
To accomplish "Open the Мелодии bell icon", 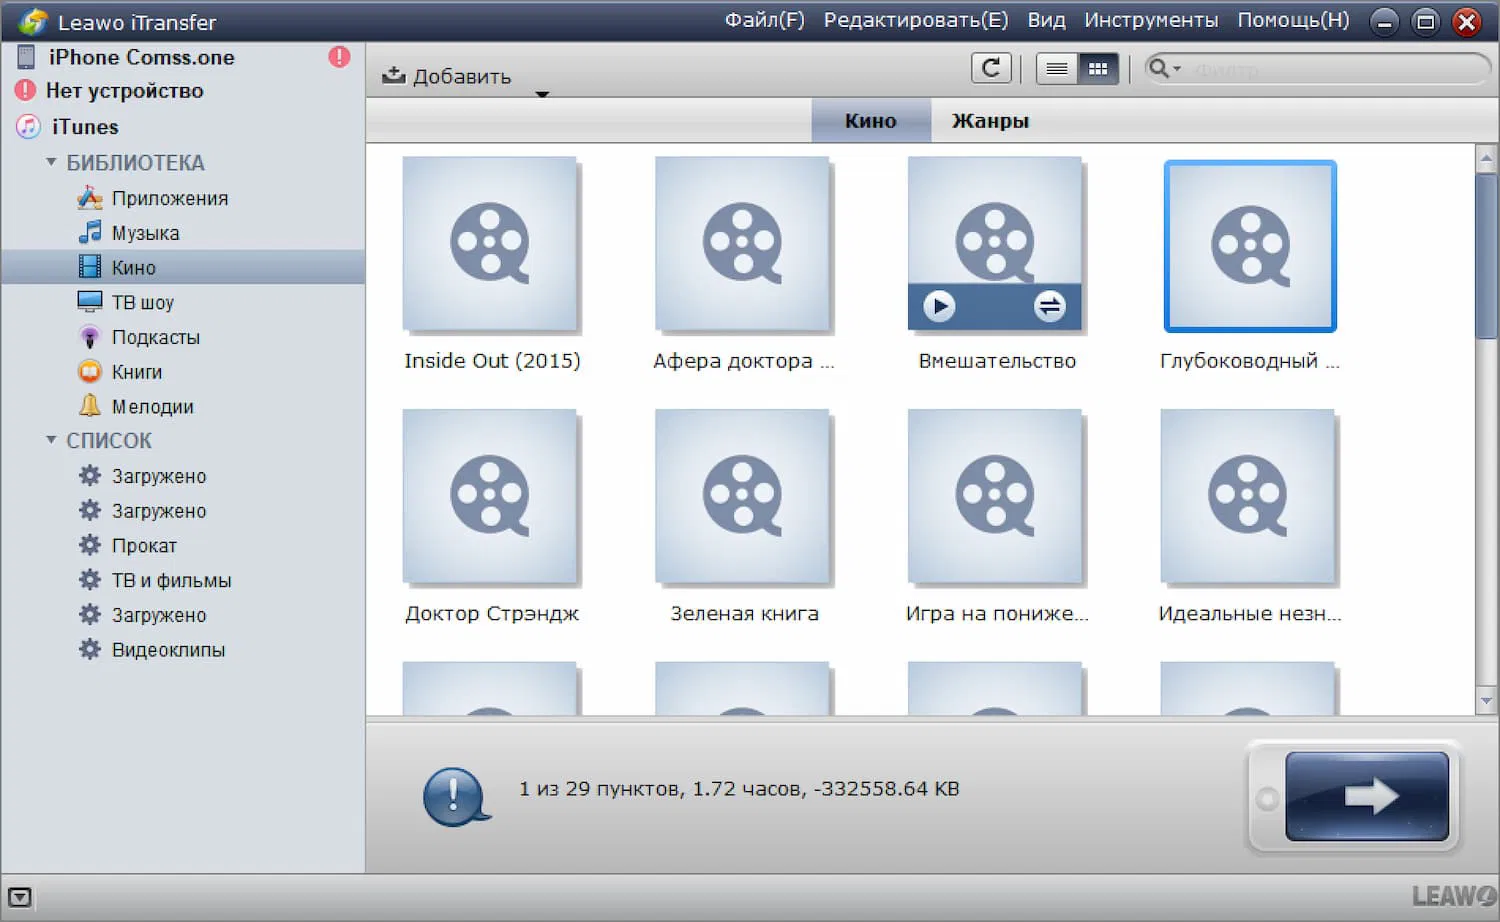I will (x=90, y=406).
